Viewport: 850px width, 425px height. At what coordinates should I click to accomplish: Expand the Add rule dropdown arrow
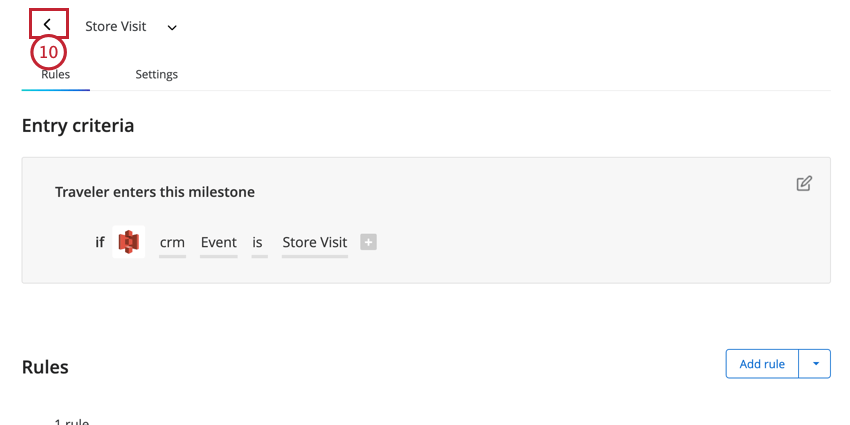[815, 364]
